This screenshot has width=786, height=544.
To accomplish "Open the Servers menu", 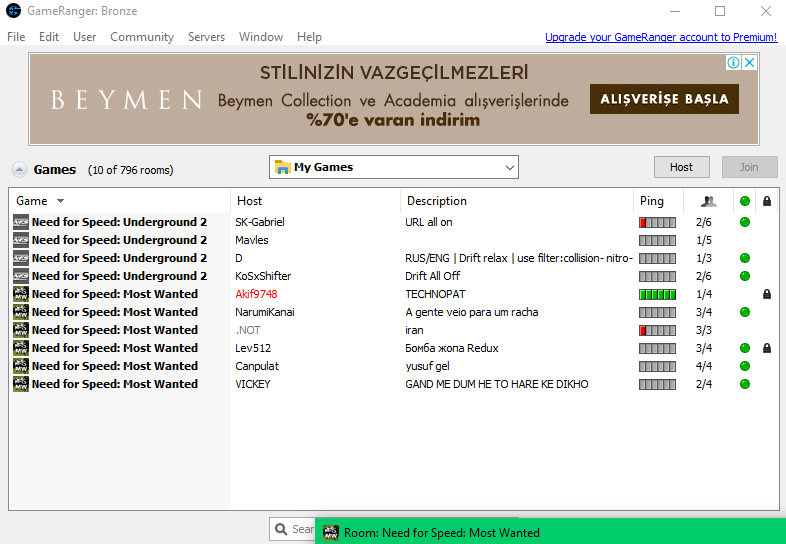I will point(206,37).
